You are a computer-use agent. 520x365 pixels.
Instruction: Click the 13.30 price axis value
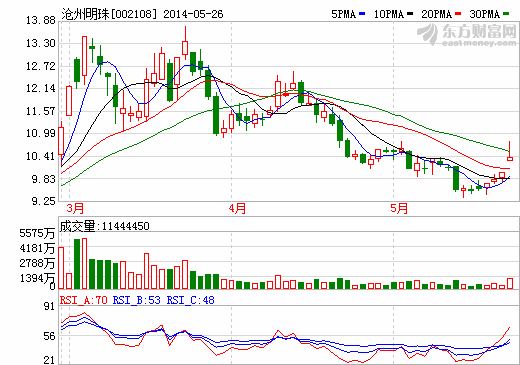[41, 43]
